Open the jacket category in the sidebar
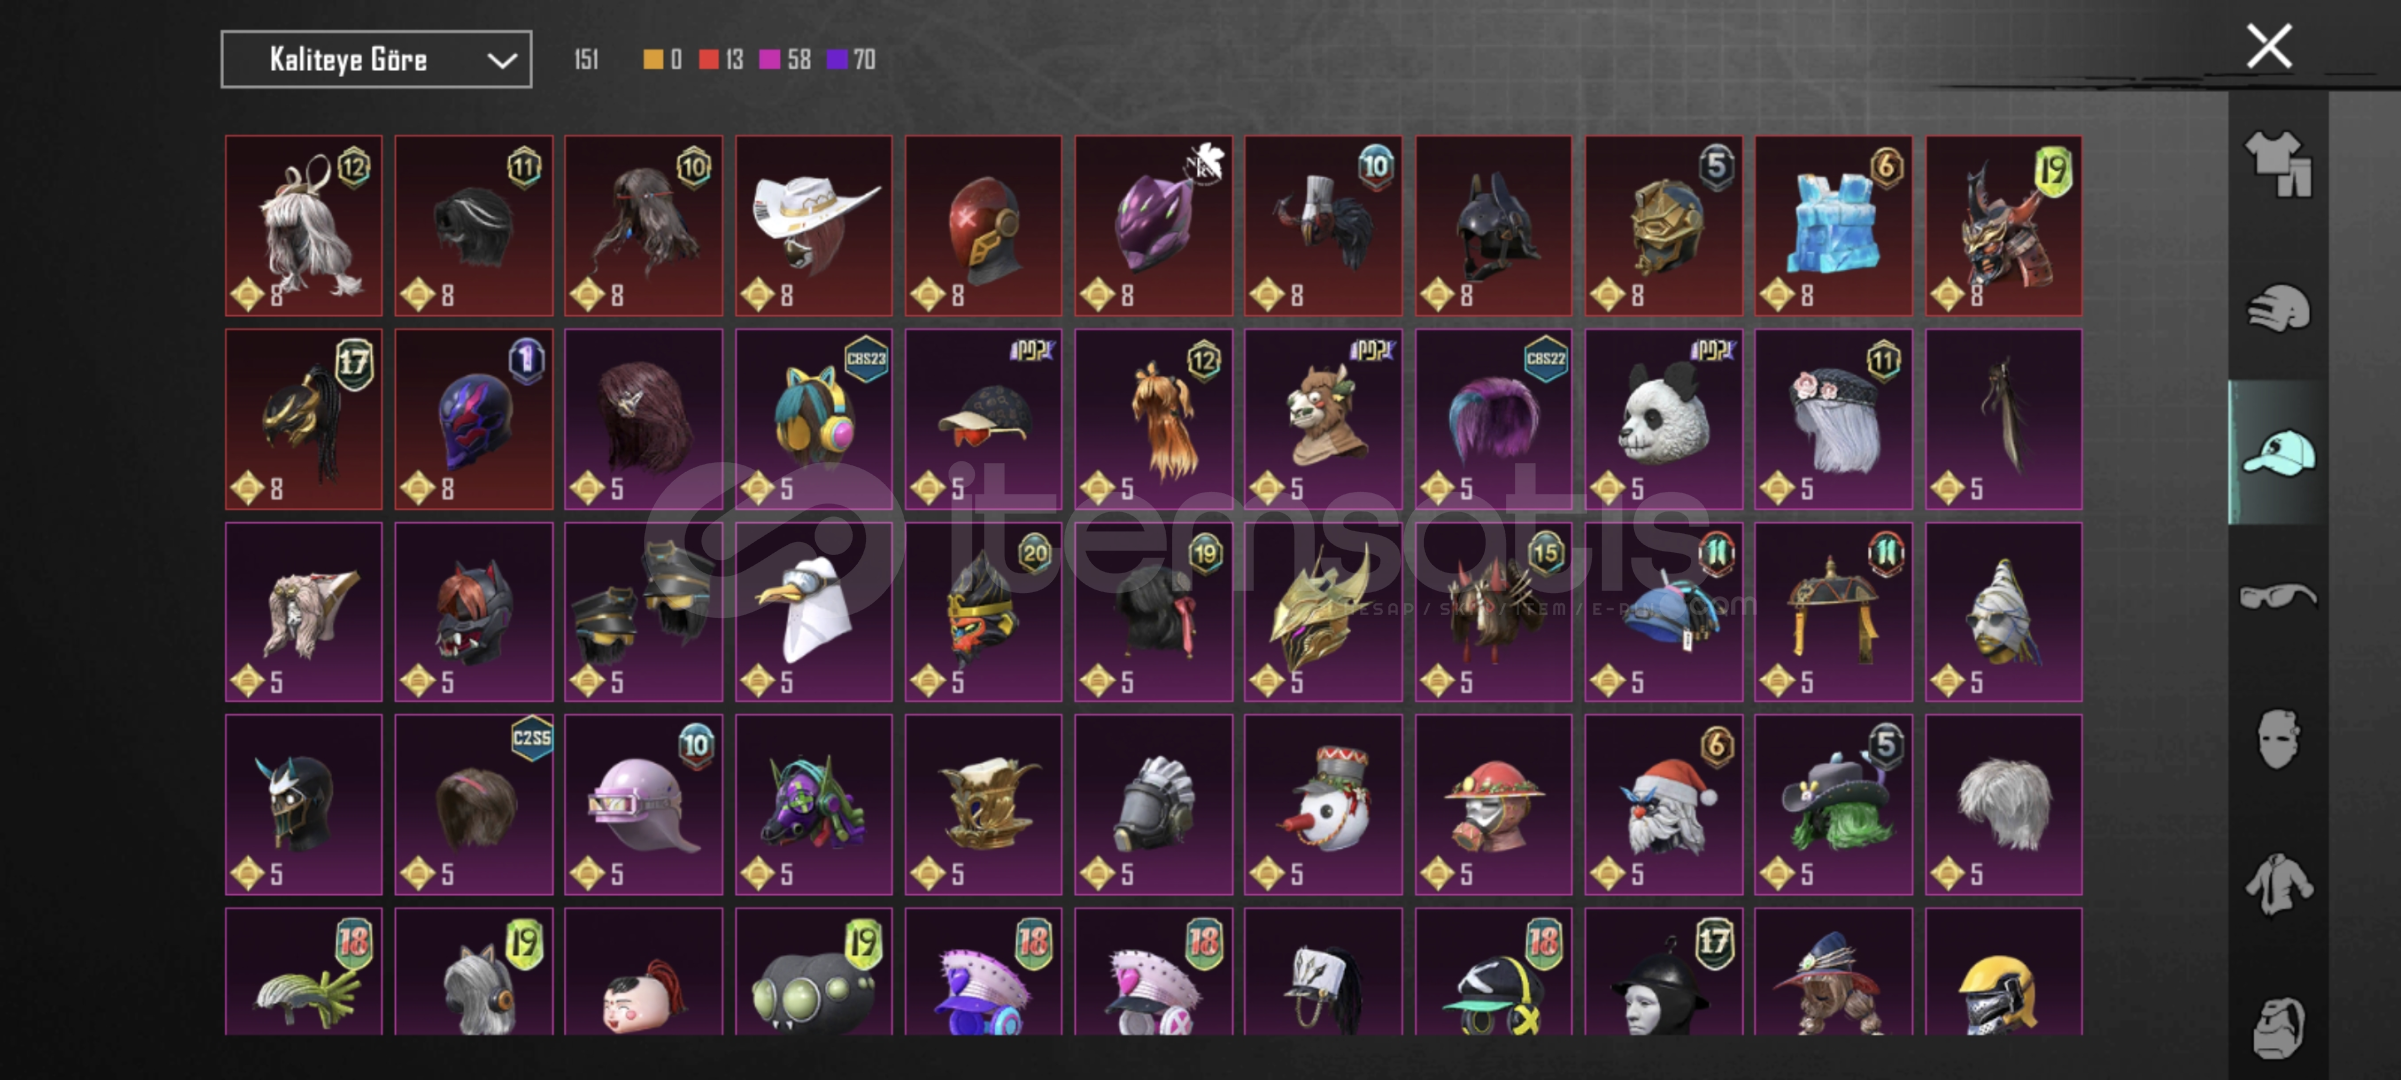The height and width of the screenshot is (1080, 2401). pos(2278,884)
